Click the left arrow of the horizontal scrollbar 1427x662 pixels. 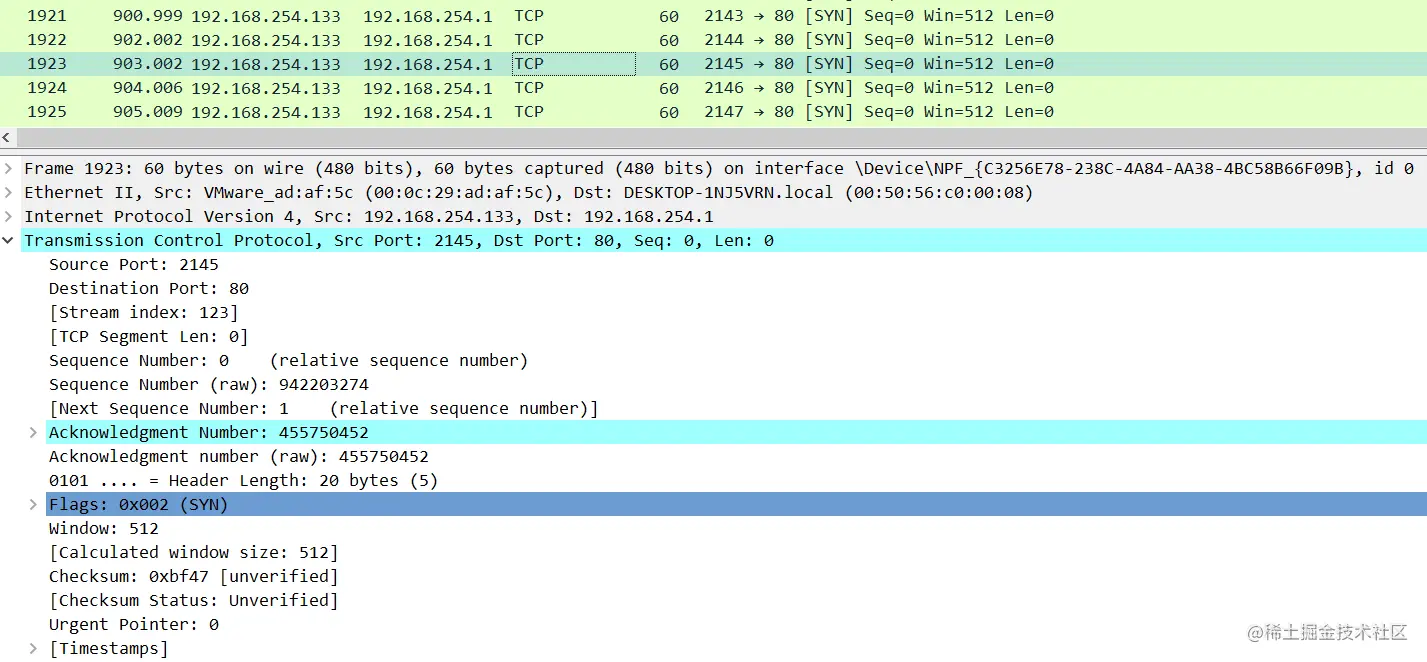pyautogui.click(x=7, y=137)
